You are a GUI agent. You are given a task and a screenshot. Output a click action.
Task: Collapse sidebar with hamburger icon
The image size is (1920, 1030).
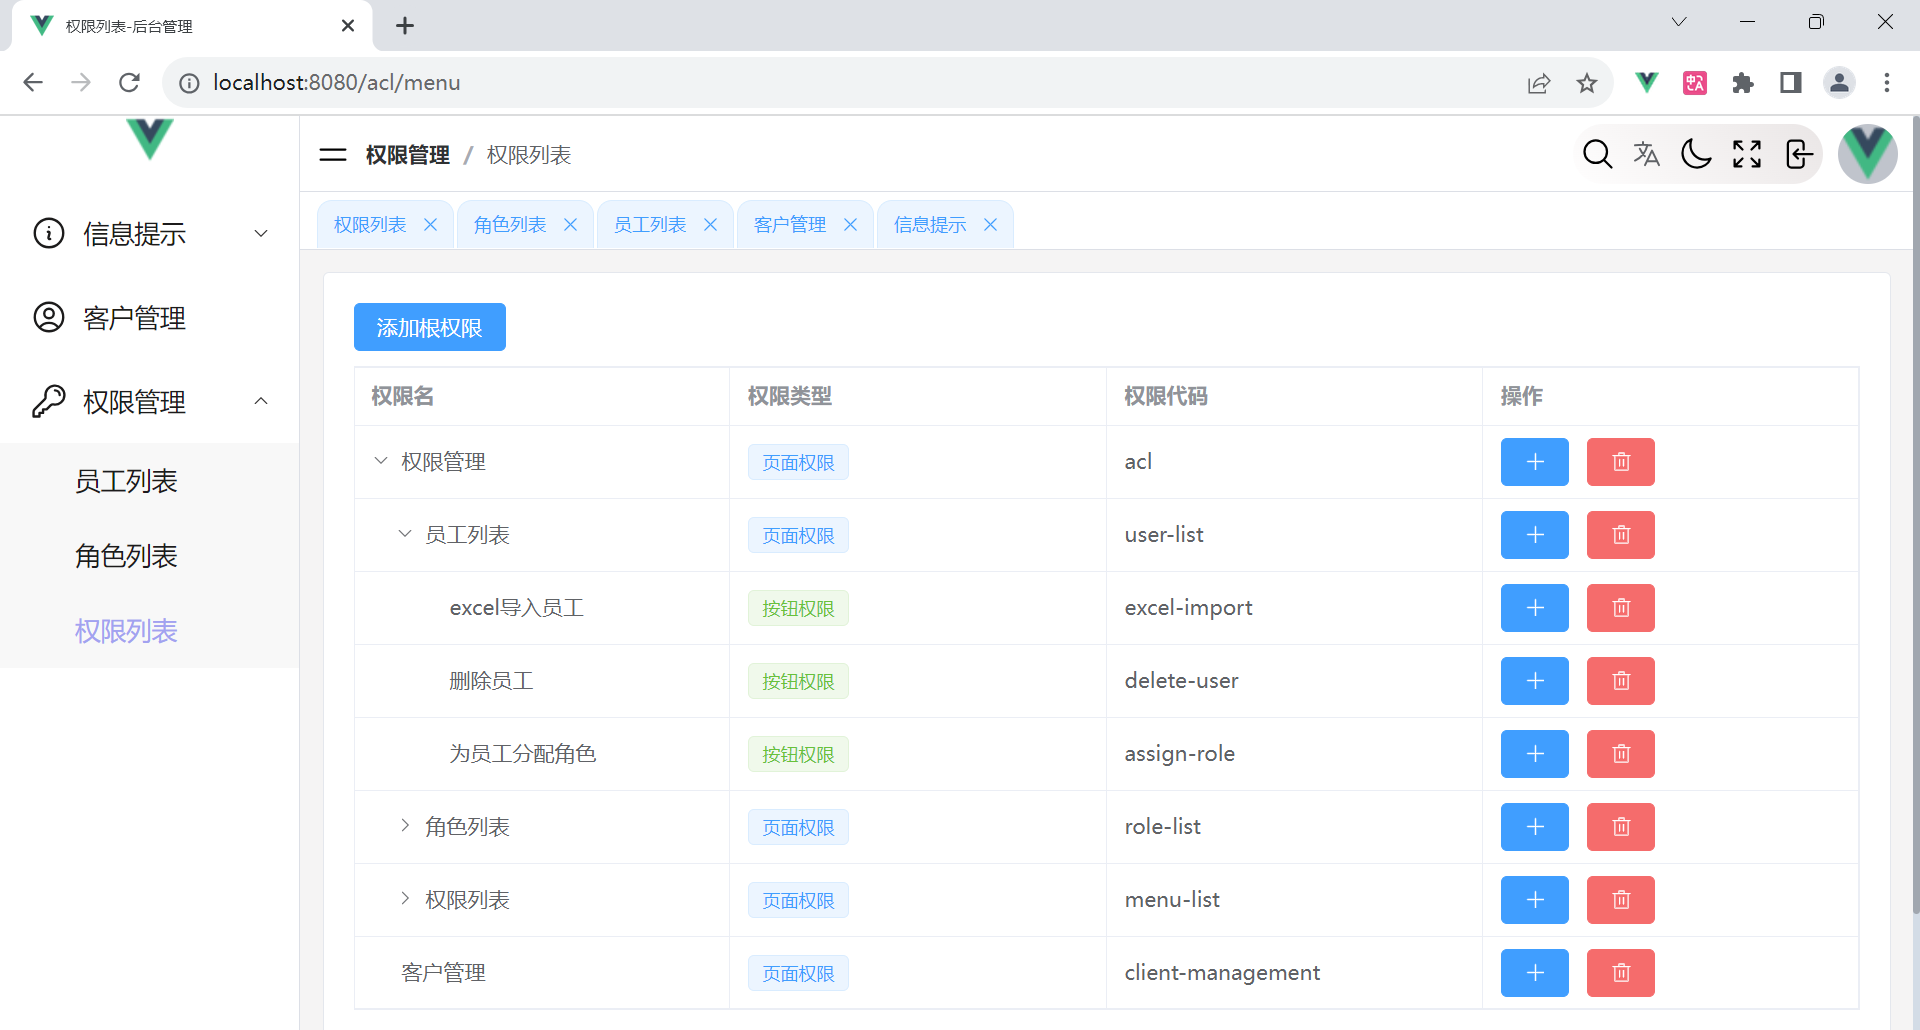point(332,155)
